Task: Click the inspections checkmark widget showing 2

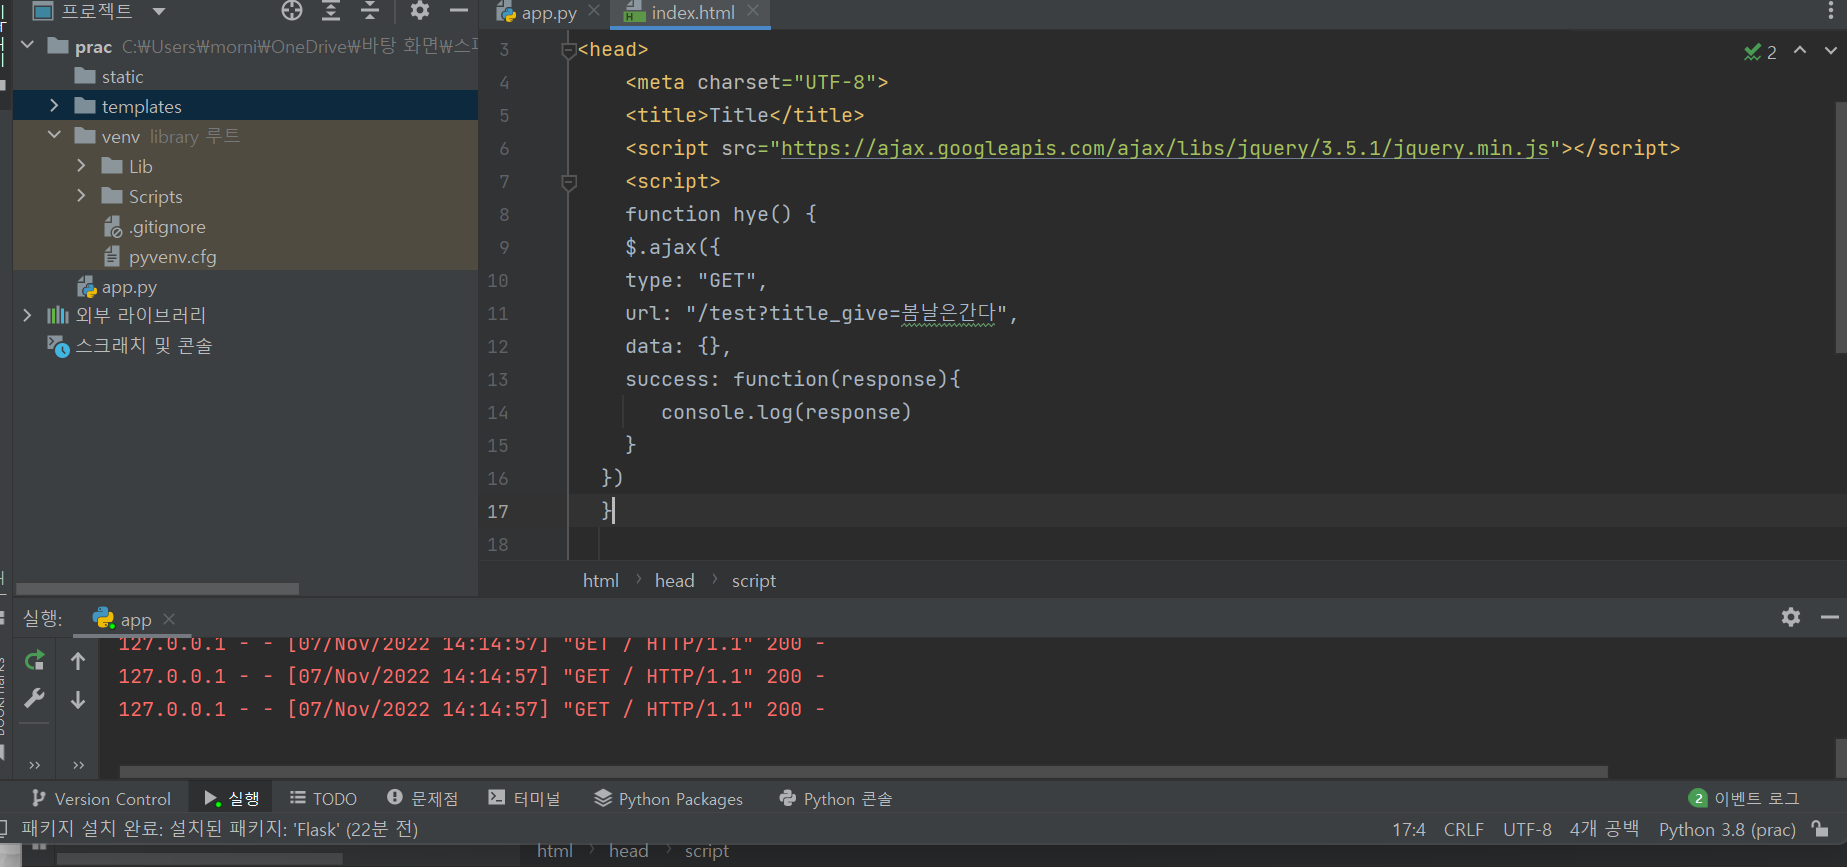Action: pos(1760,52)
